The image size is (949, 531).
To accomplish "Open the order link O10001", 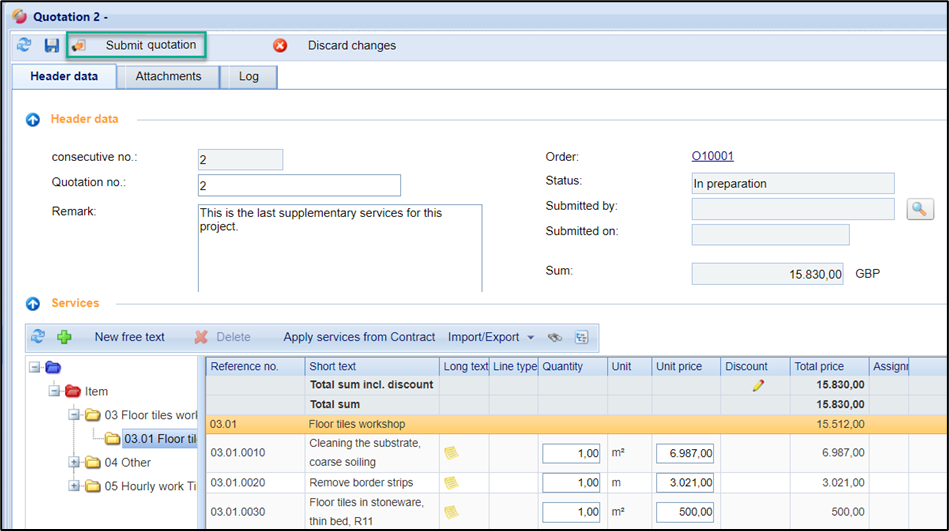I will click(712, 156).
